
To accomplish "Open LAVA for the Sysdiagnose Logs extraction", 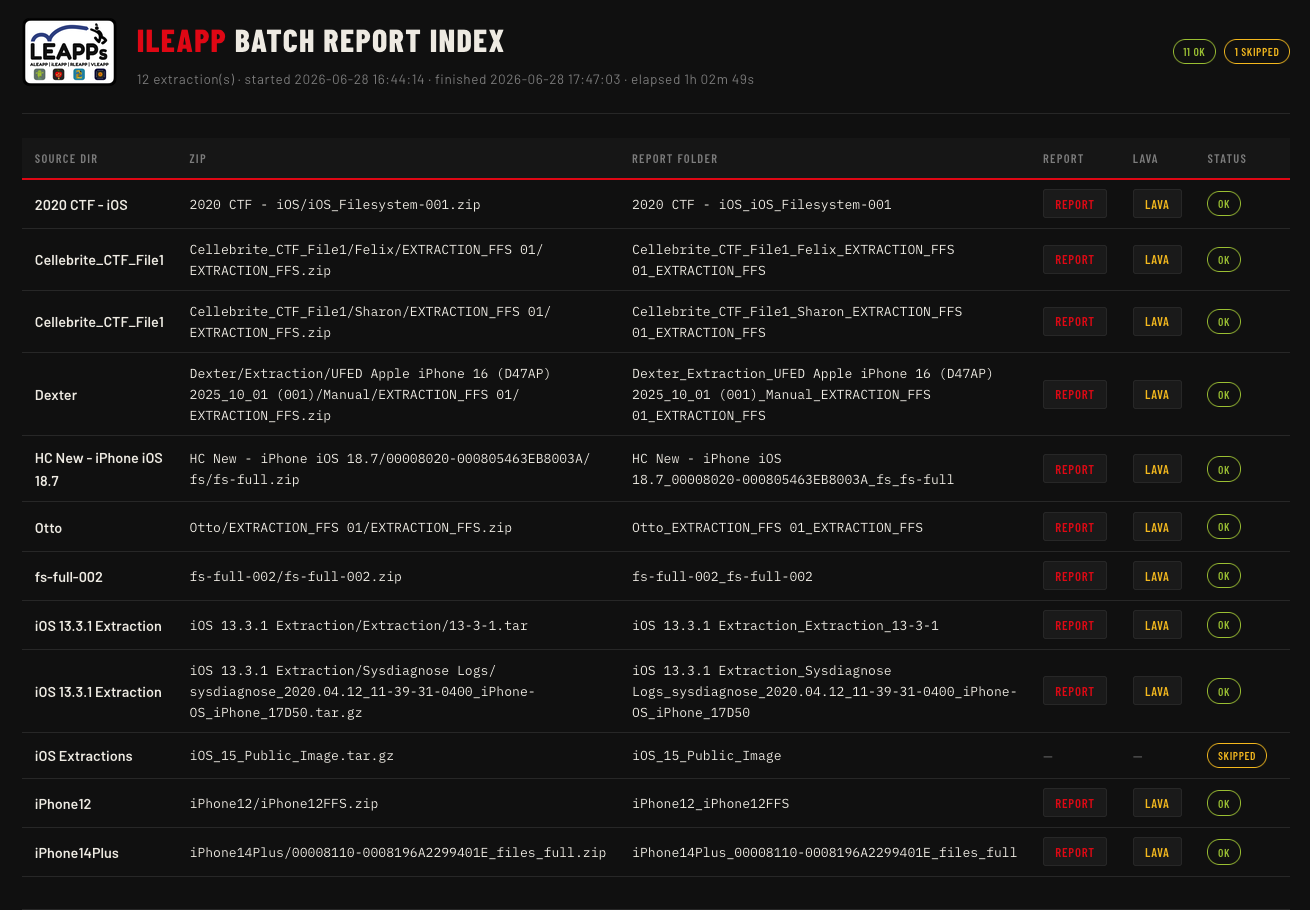I will [x=1157, y=691].
